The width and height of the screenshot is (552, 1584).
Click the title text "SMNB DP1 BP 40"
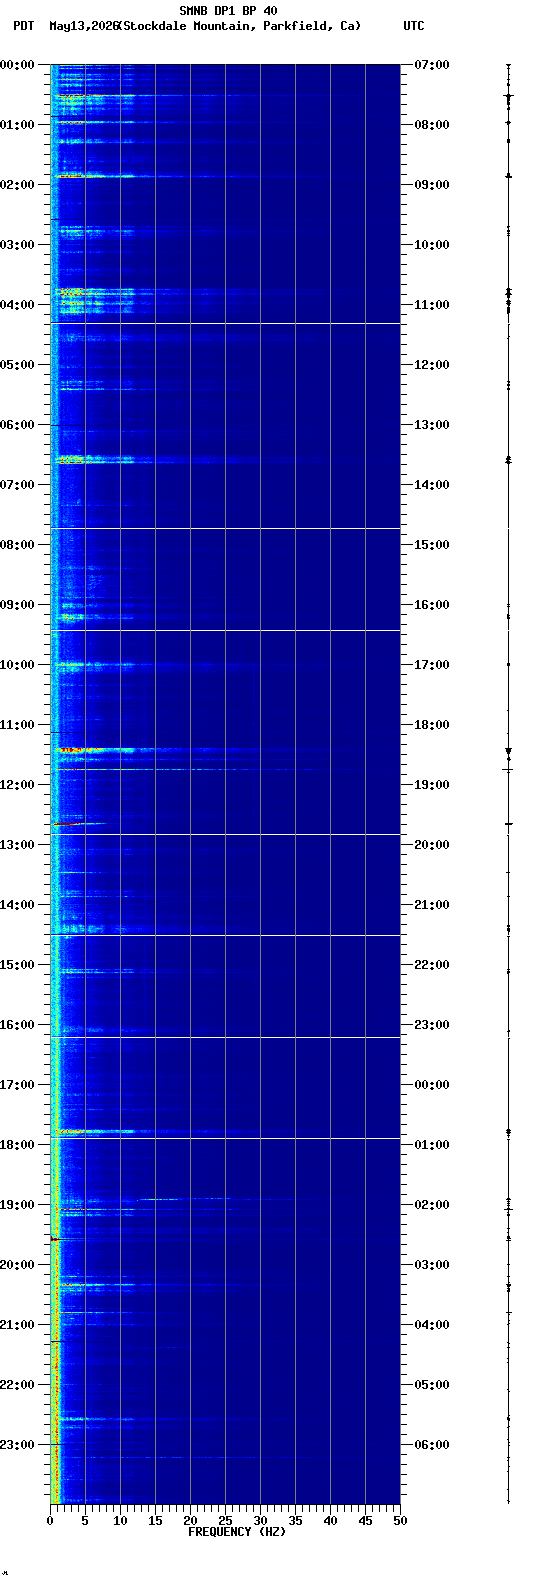coord(229,11)
